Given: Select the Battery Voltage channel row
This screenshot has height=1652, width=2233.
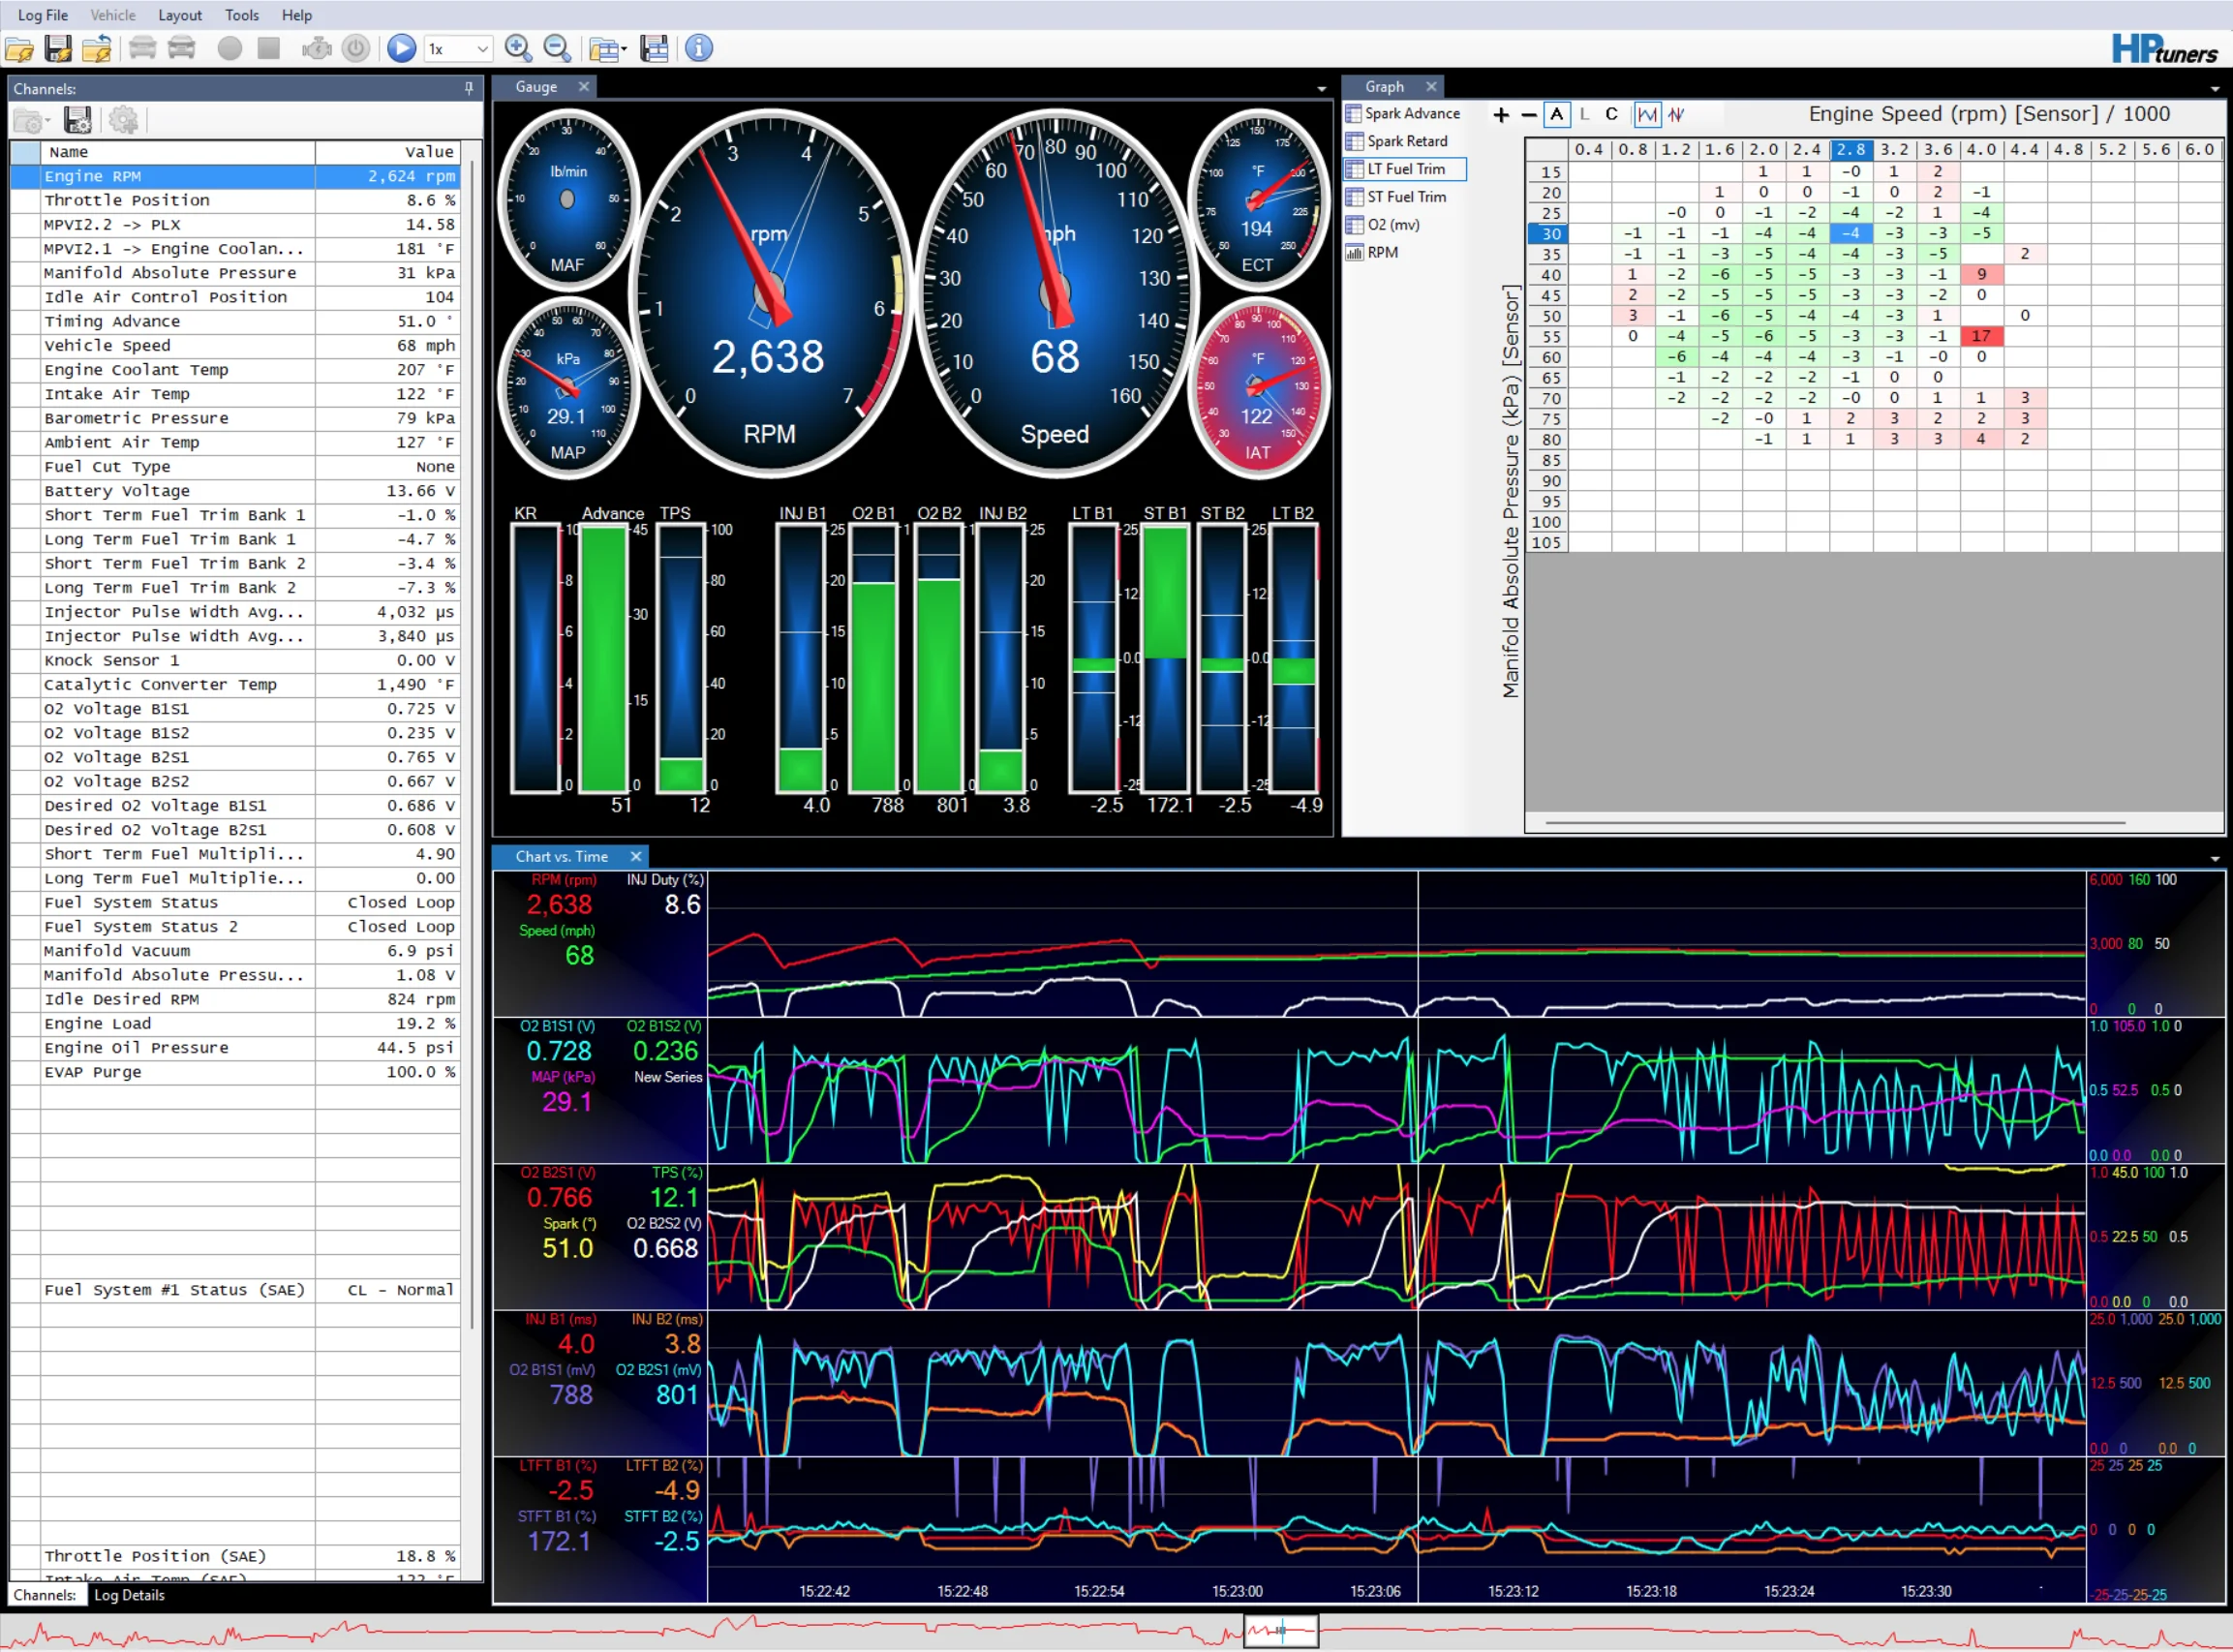Looking at the screenshot, I should click(x=235, y=492).
